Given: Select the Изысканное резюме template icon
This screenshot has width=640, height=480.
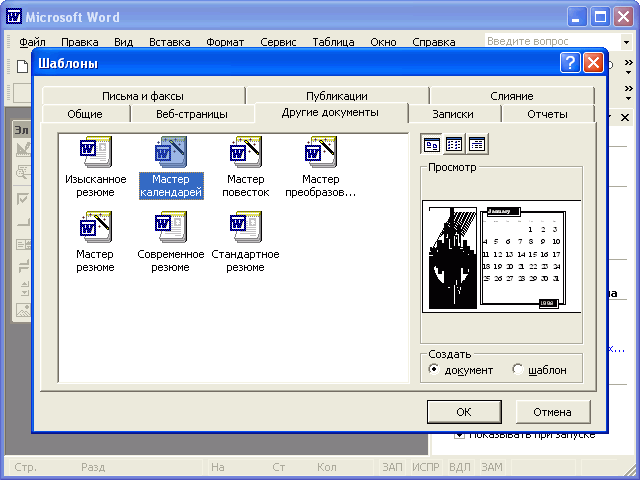Looking at the screenshot, I should coord(96,152).
